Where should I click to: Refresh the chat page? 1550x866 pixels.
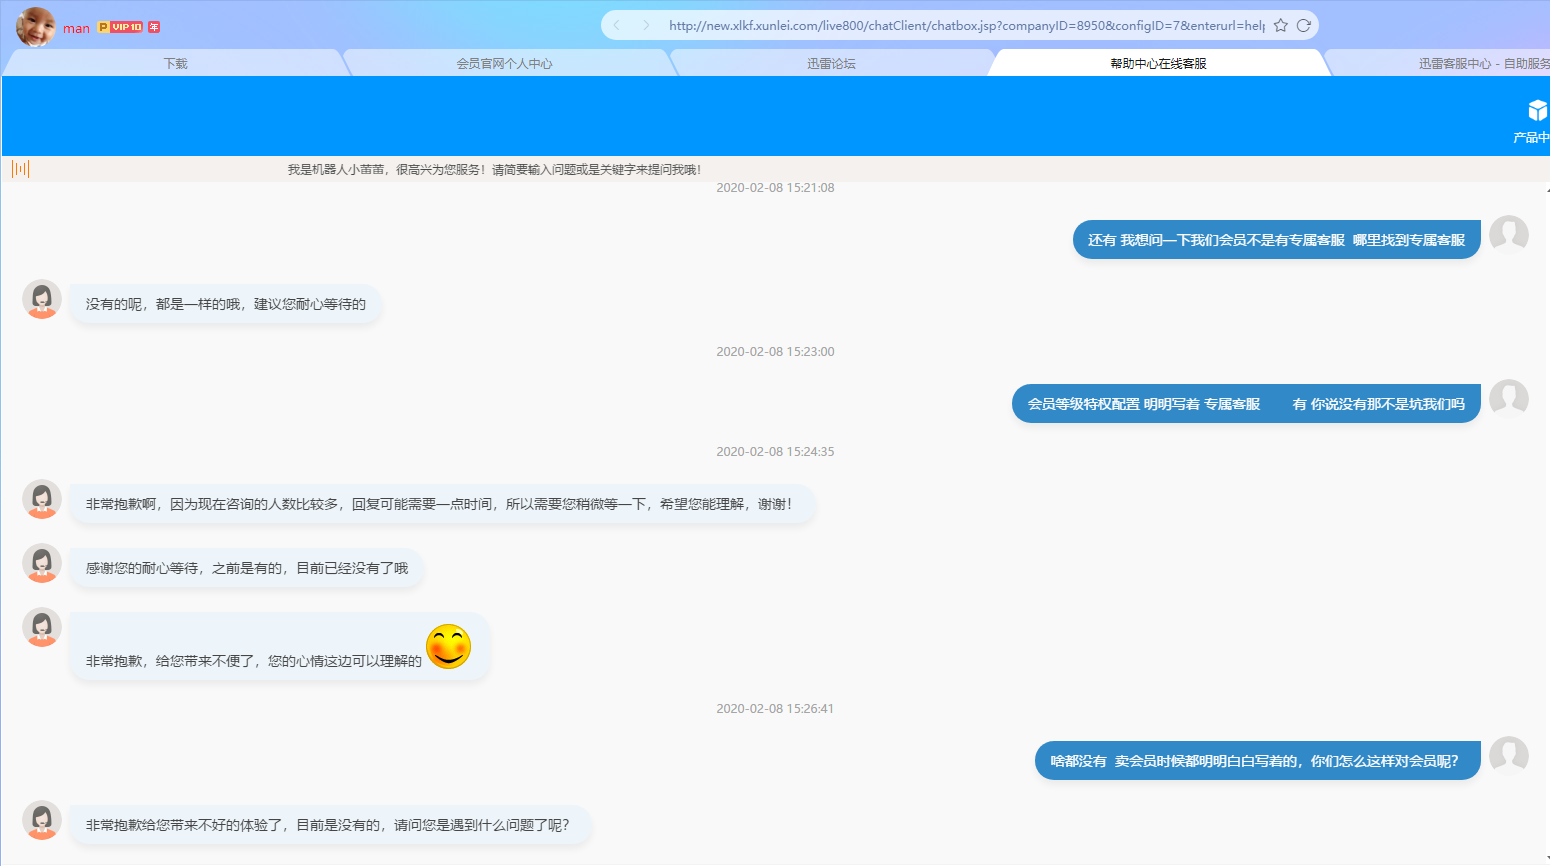[1304, 23]
